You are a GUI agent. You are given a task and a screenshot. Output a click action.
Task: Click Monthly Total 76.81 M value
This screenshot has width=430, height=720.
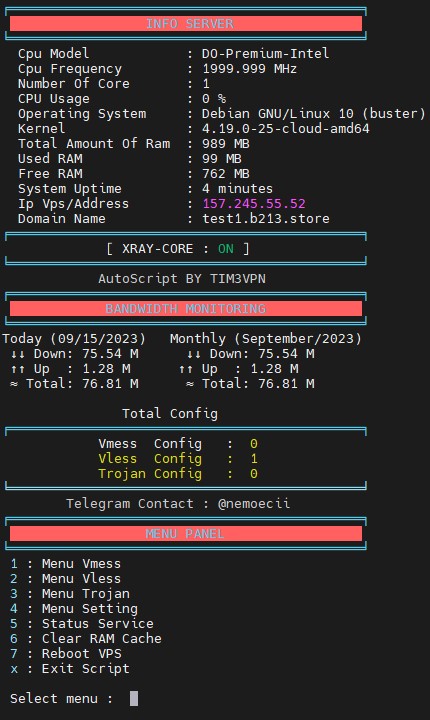286,384
